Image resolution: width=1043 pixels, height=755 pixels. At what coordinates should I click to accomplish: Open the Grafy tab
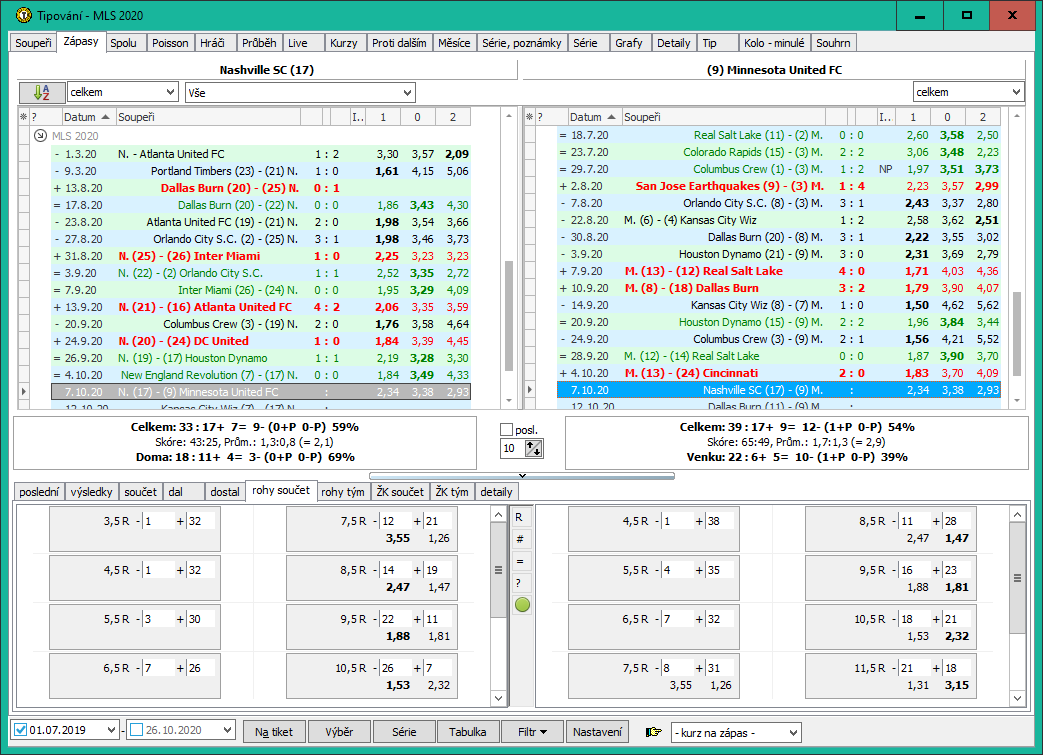tap(629, 43)
